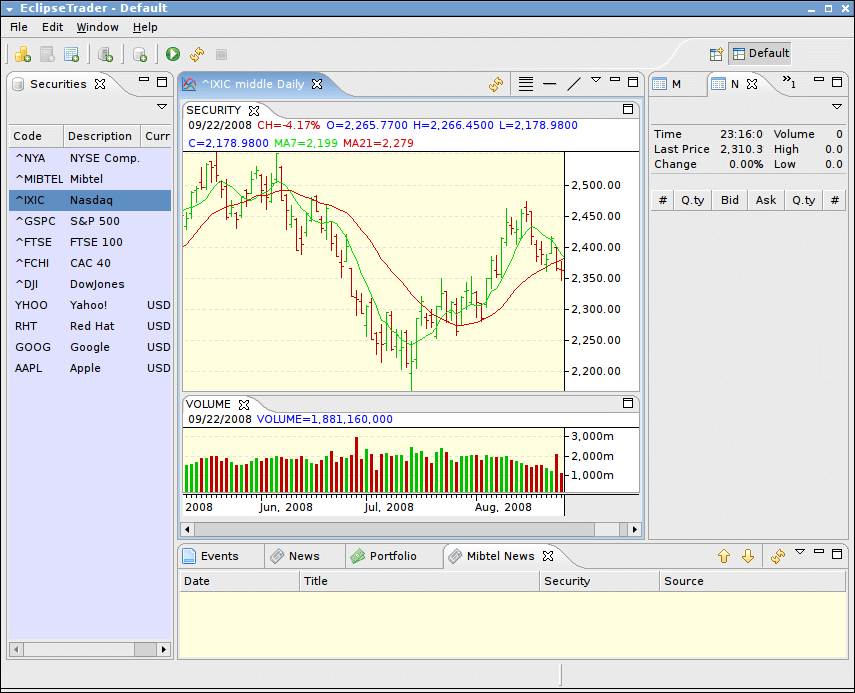Select the AAPL Apple row
The image size is (855, 693).
coord(90,368)
